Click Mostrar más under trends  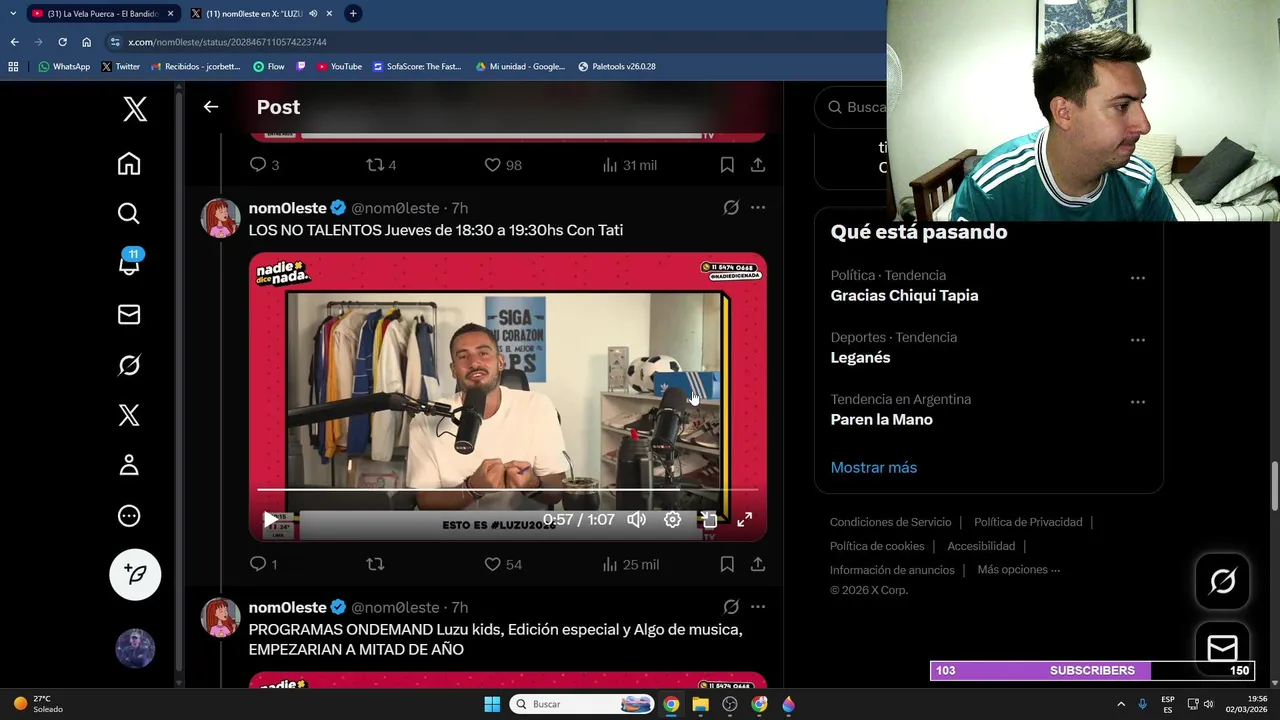(x=873, y=468)
